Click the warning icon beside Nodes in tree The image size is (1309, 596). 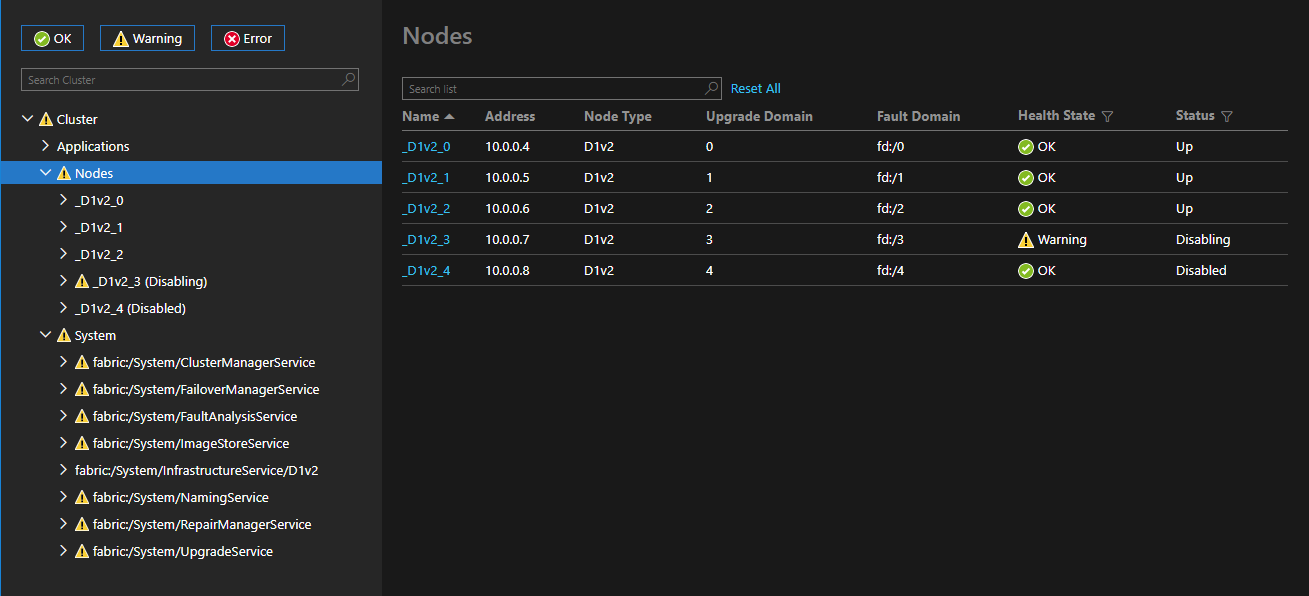[64, 173]
